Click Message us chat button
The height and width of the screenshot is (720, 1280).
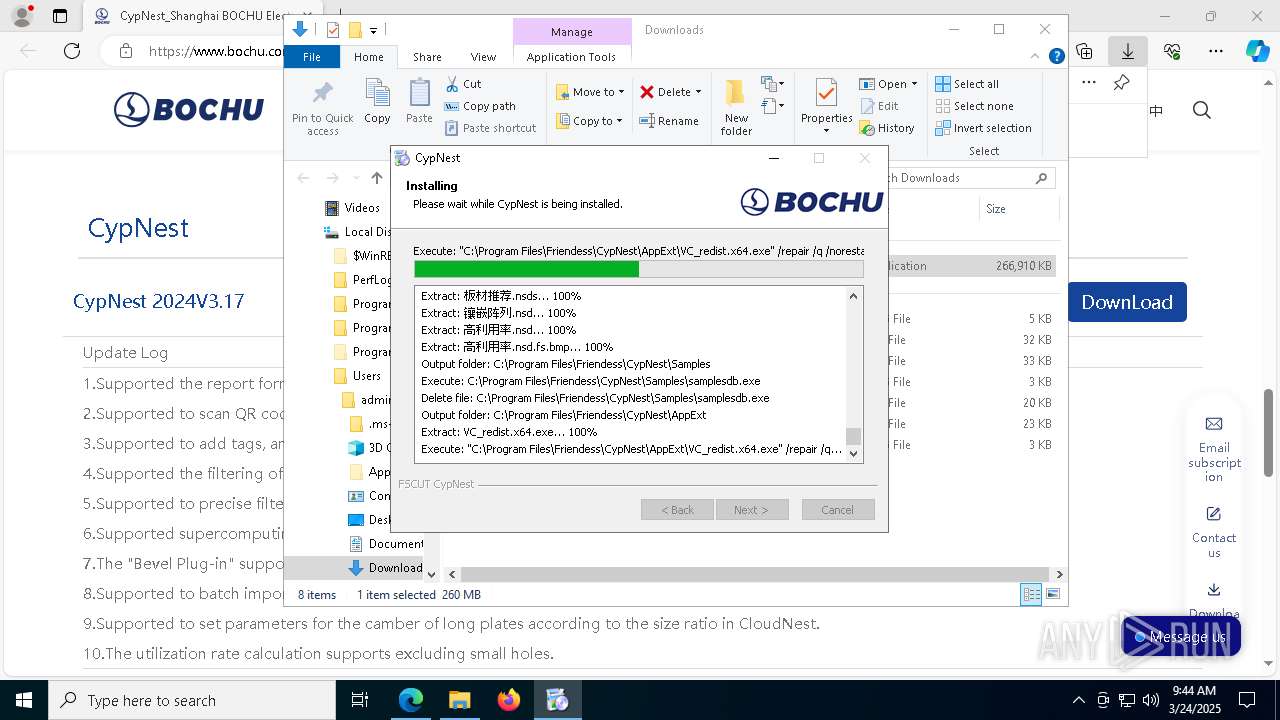pyautogui.click(x=1181, y=637)
